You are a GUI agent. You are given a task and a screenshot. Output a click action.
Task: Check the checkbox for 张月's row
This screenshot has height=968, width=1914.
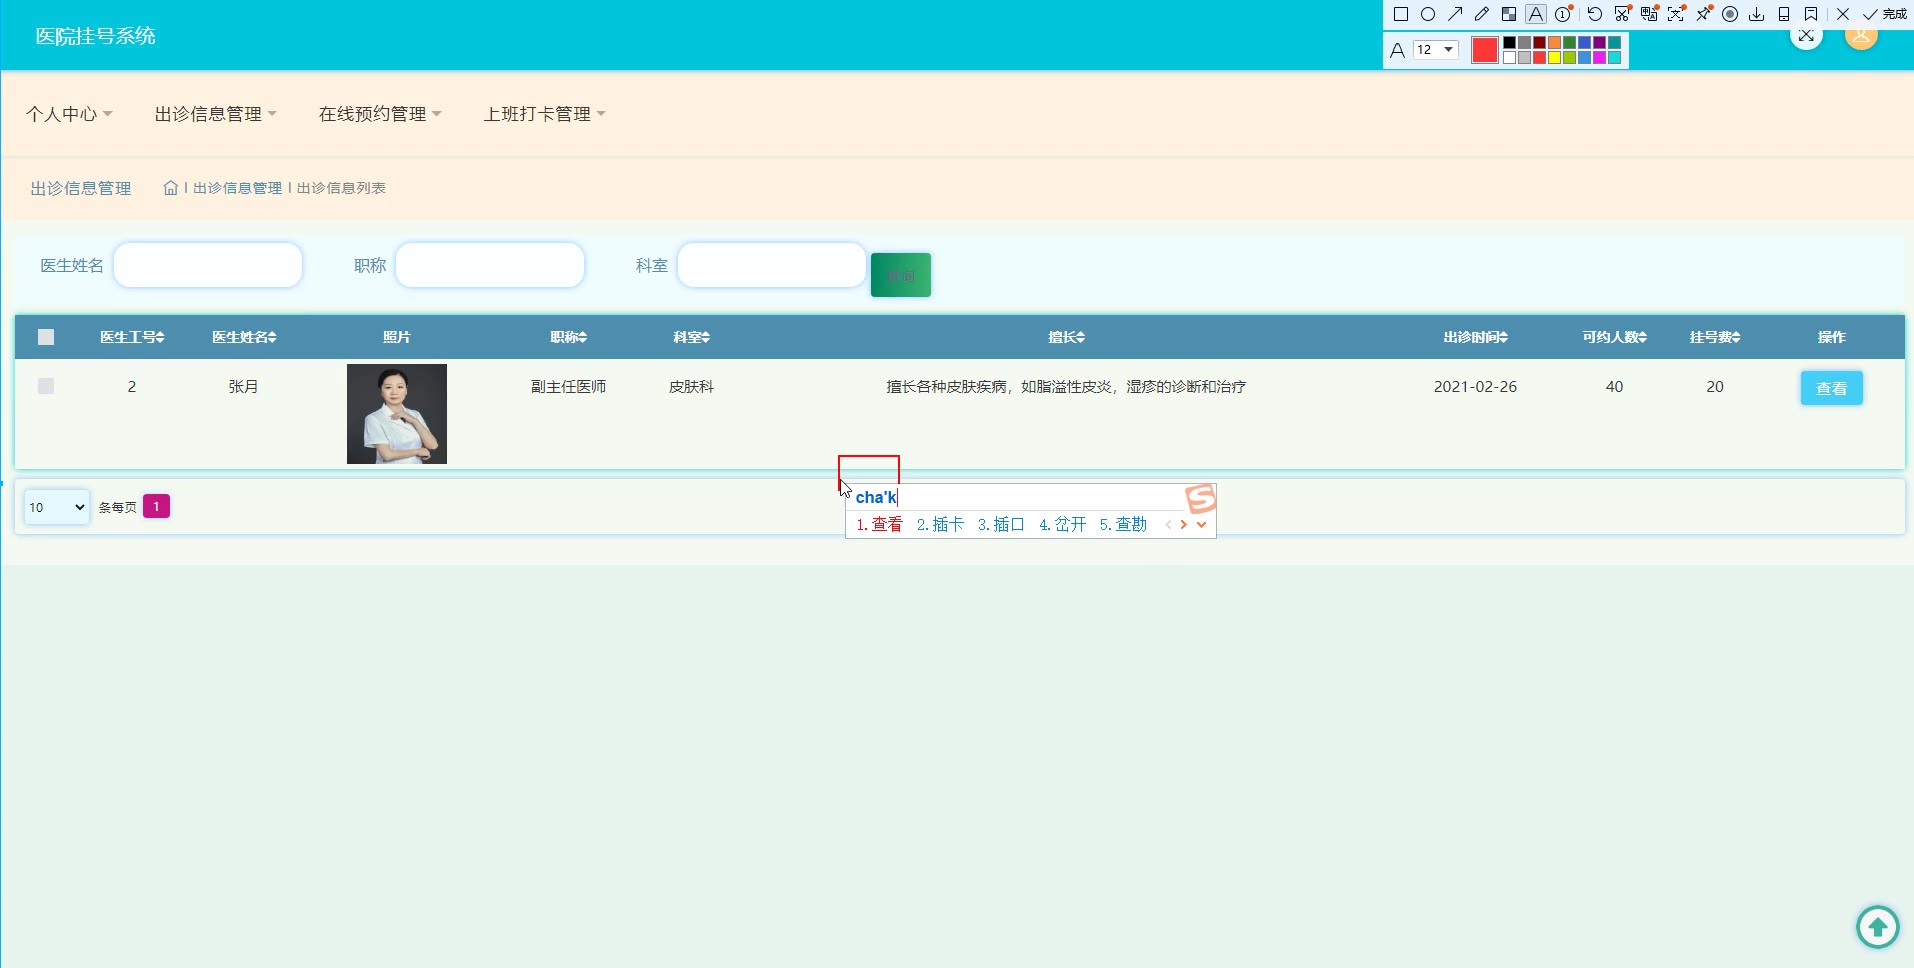point(46,386)
